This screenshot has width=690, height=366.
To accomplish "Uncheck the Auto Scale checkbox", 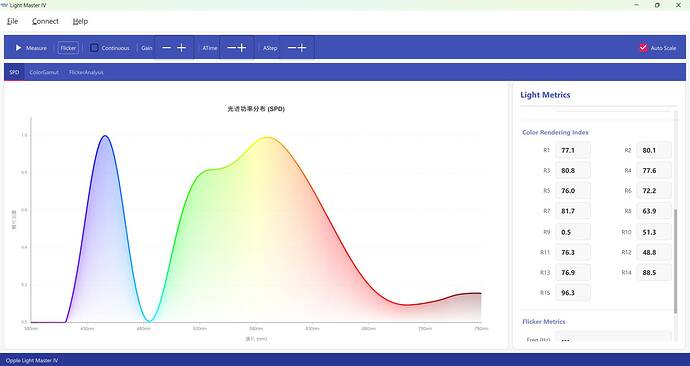I will tap(643, 48).
